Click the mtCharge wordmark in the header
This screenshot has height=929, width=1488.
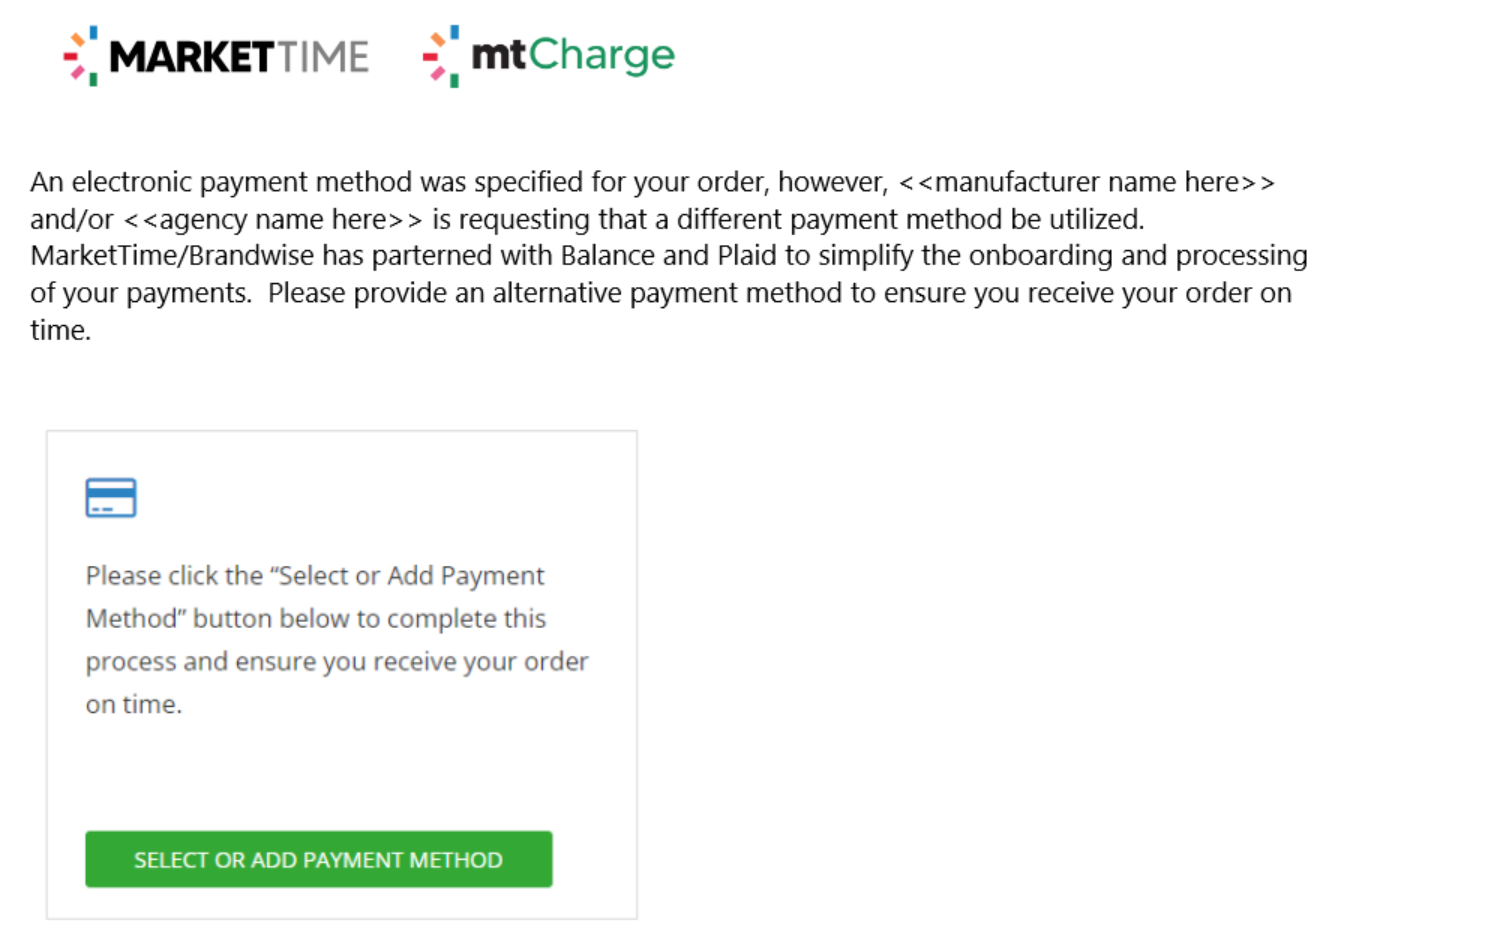tap(573, 56)
